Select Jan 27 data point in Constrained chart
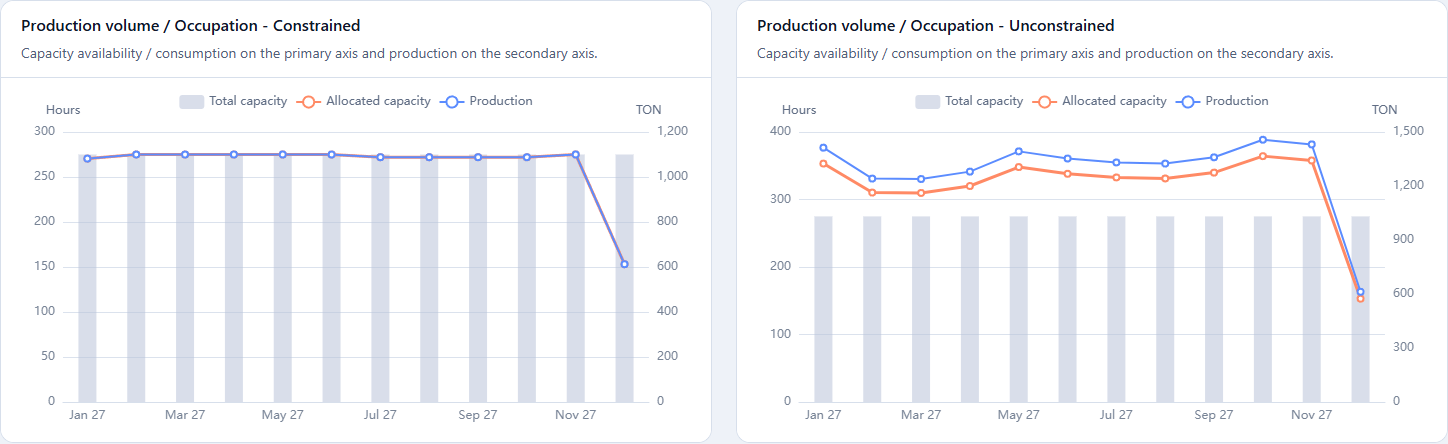 pos(87,158)
